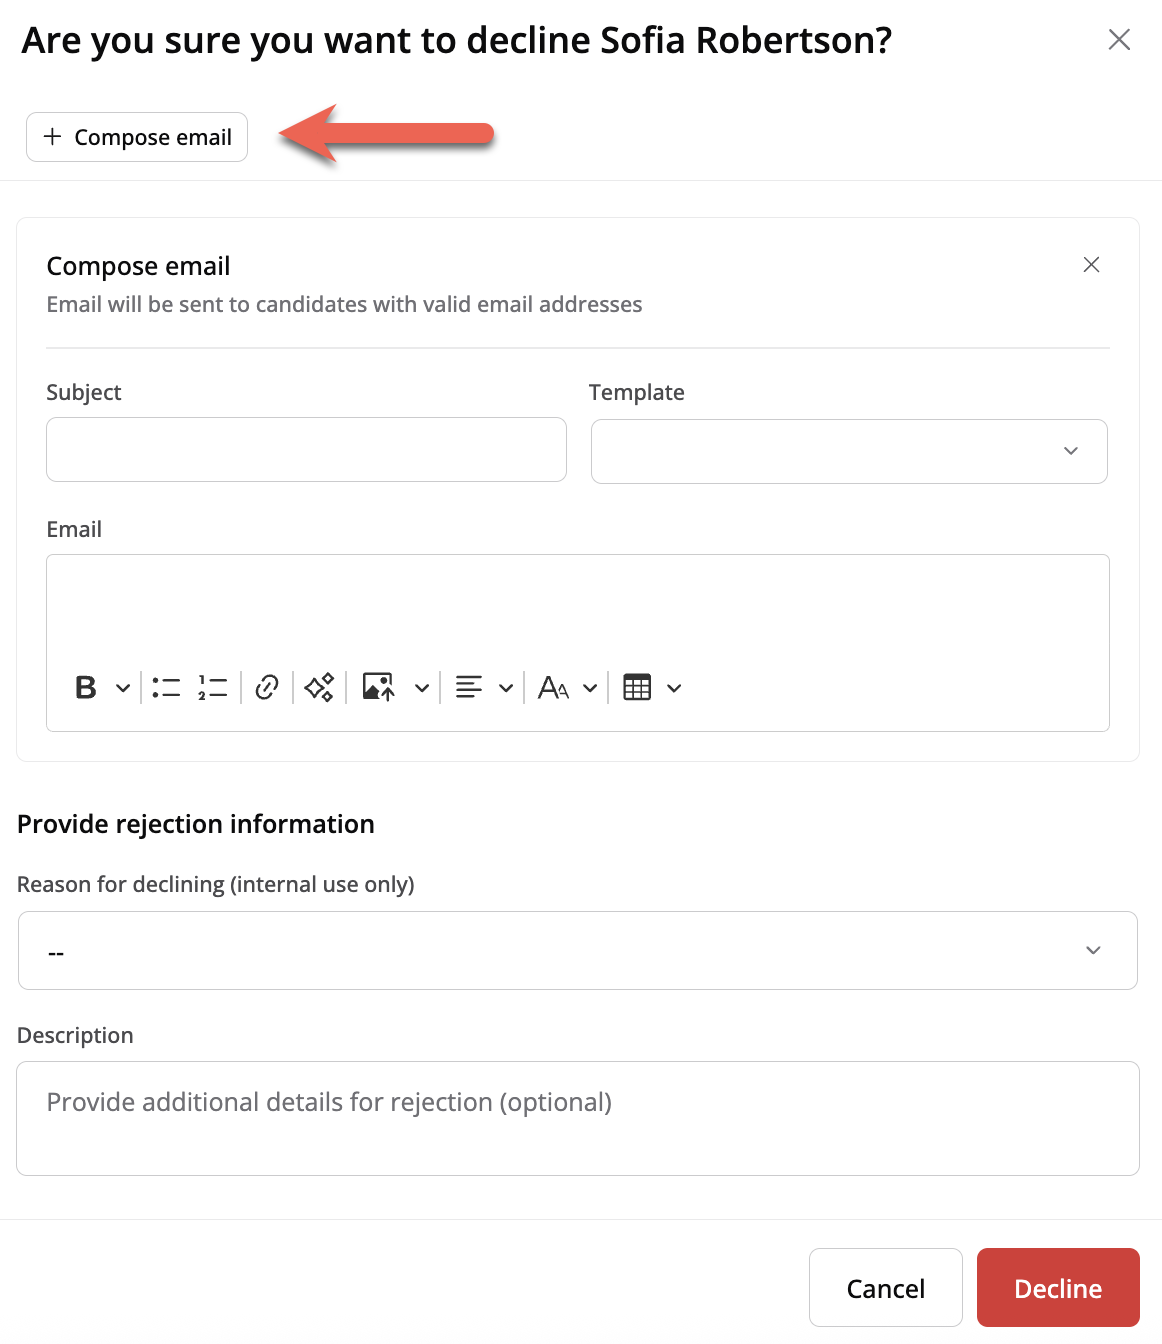
Task: Insert a numbered list
Action: tap(213, 688)
